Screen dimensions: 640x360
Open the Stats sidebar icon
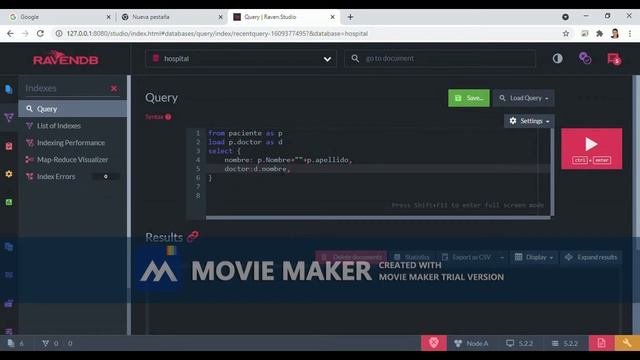9,202
